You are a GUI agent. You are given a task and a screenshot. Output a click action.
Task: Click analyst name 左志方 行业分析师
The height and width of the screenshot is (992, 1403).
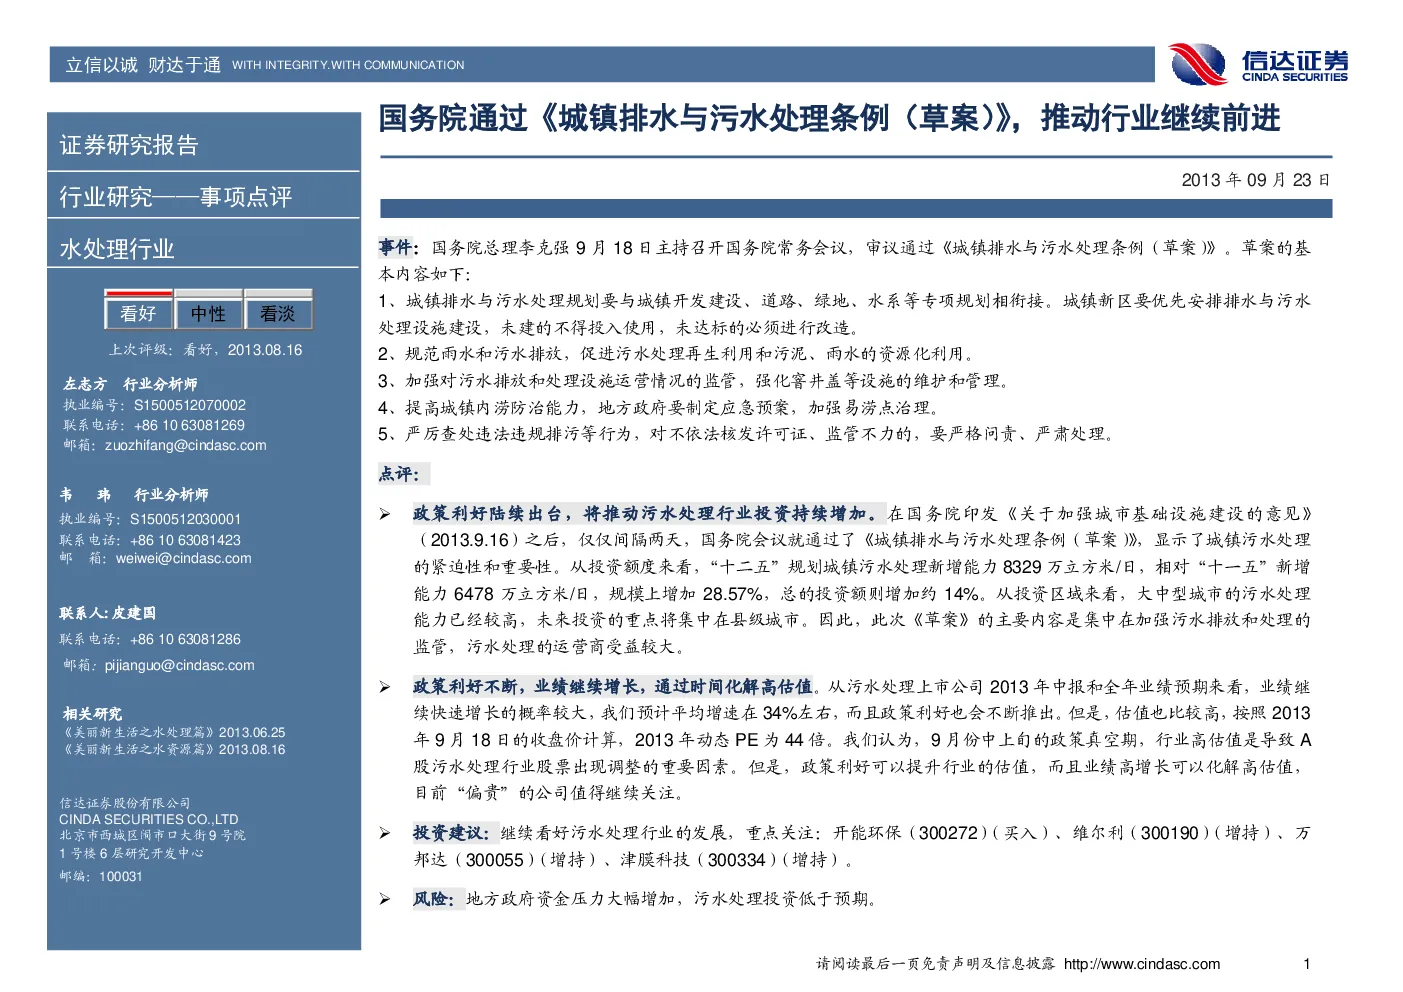(130, 384)
